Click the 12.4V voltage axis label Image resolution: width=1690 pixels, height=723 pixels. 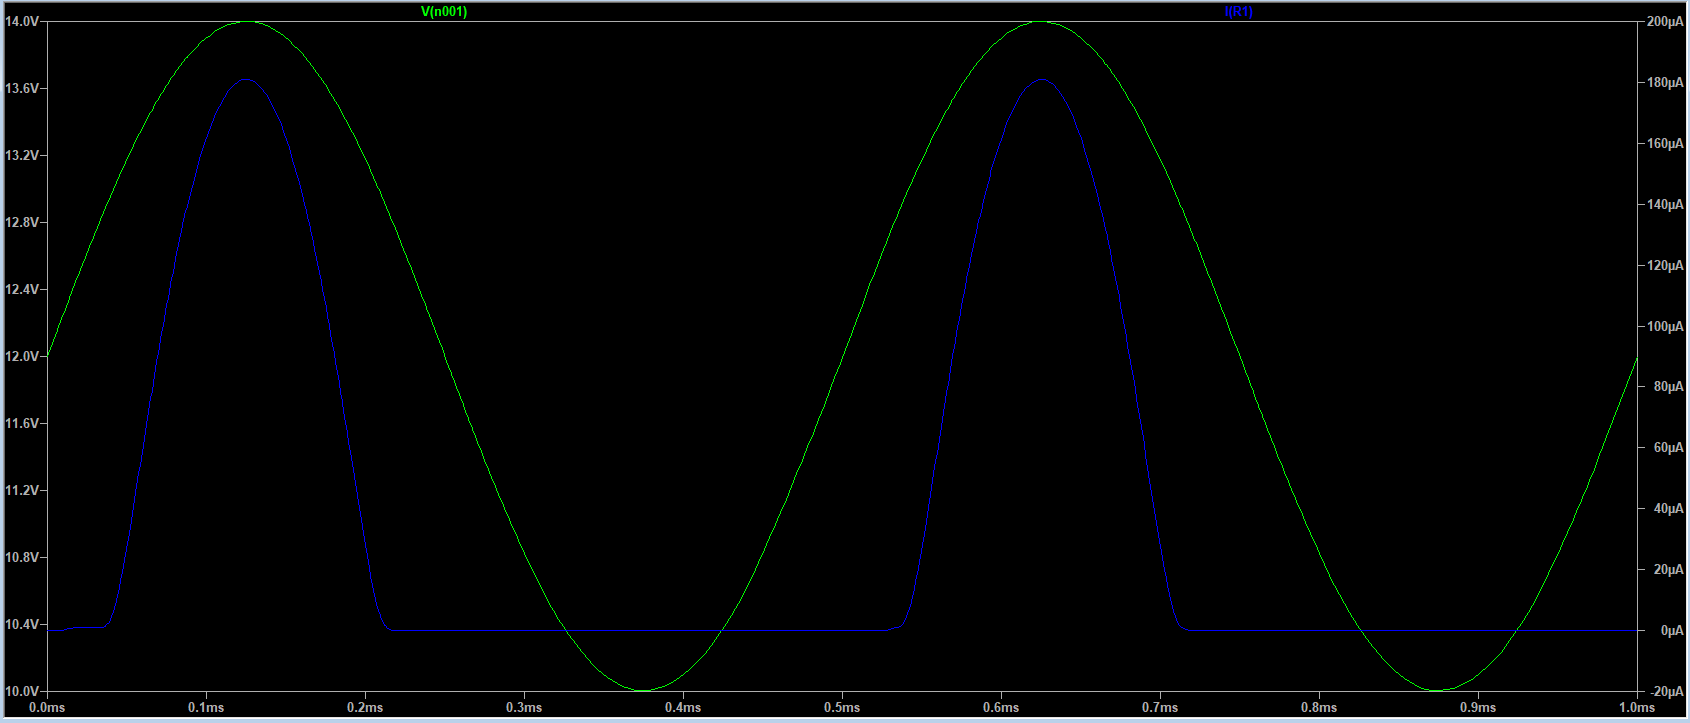coord(22,290)
